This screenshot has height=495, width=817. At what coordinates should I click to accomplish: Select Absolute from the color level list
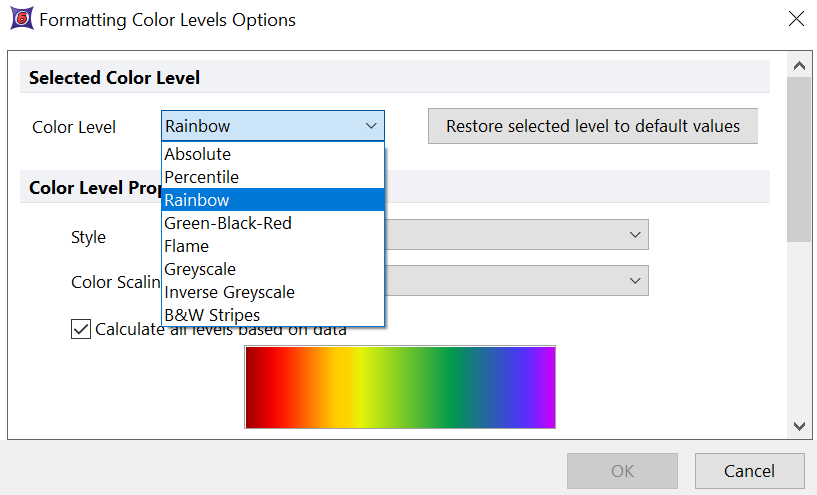point(198,154)
